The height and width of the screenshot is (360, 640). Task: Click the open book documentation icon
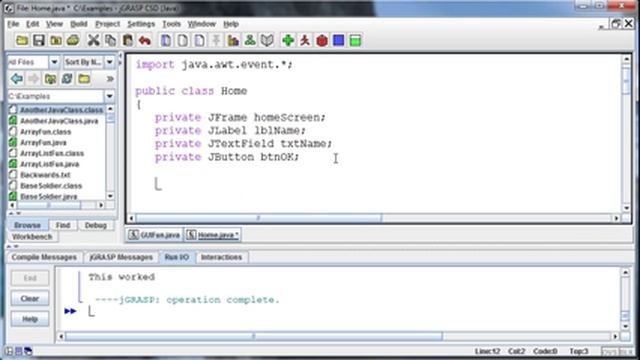267,40
